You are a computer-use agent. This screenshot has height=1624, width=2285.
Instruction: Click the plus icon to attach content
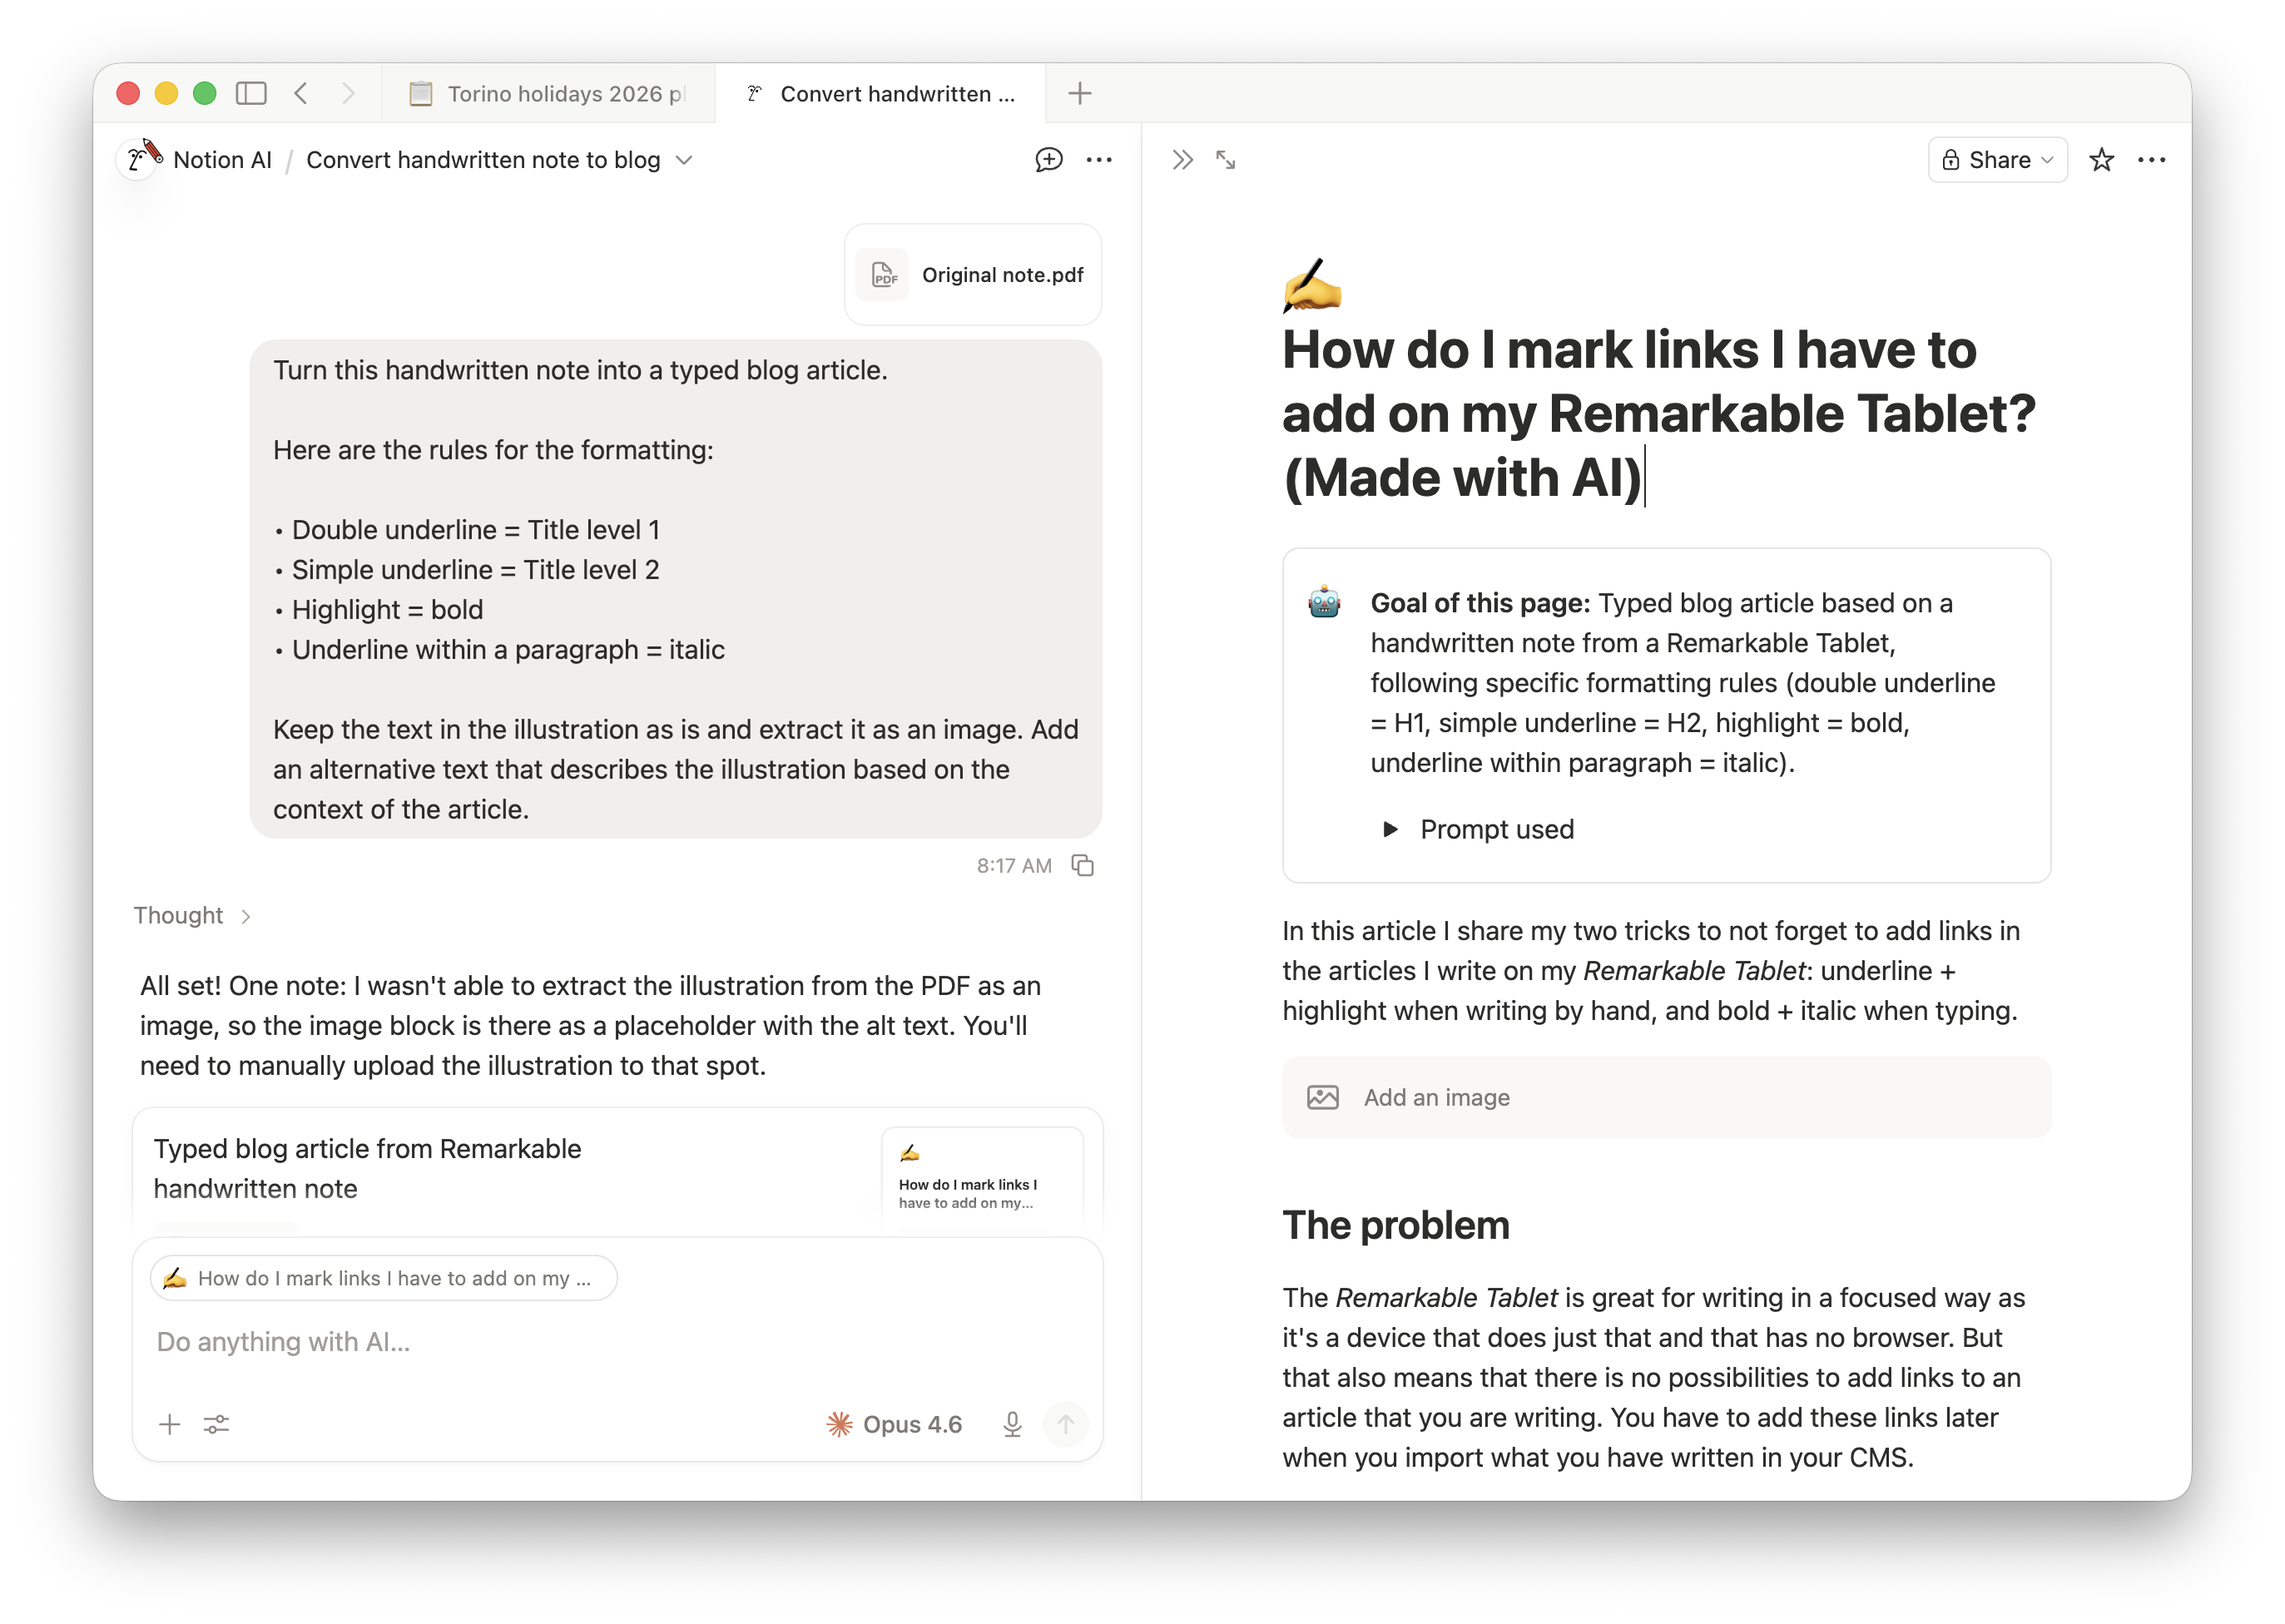(170, 1424)
